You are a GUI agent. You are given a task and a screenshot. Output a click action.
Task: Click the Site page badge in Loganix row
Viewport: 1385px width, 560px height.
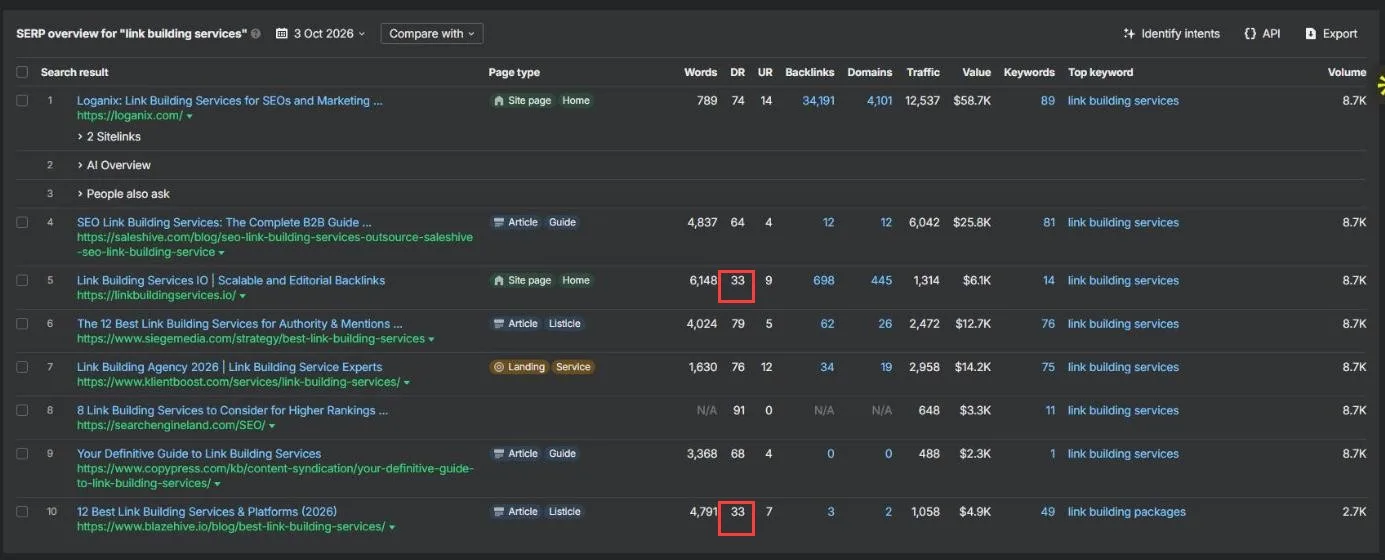(522, 101)
